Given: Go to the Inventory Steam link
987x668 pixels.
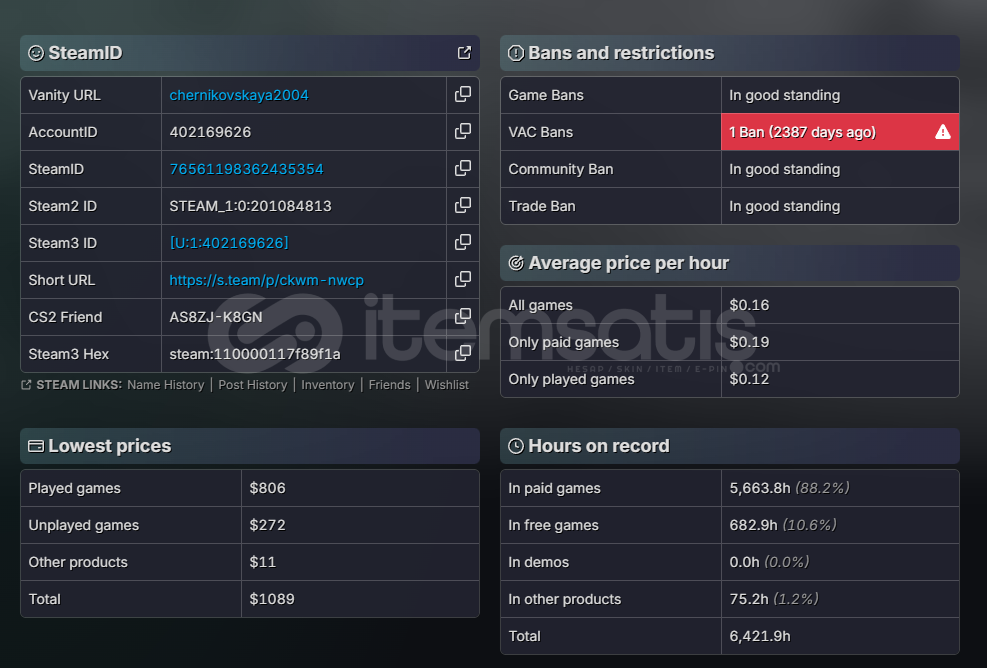Looking at the screenshot, I should point(327,385).
